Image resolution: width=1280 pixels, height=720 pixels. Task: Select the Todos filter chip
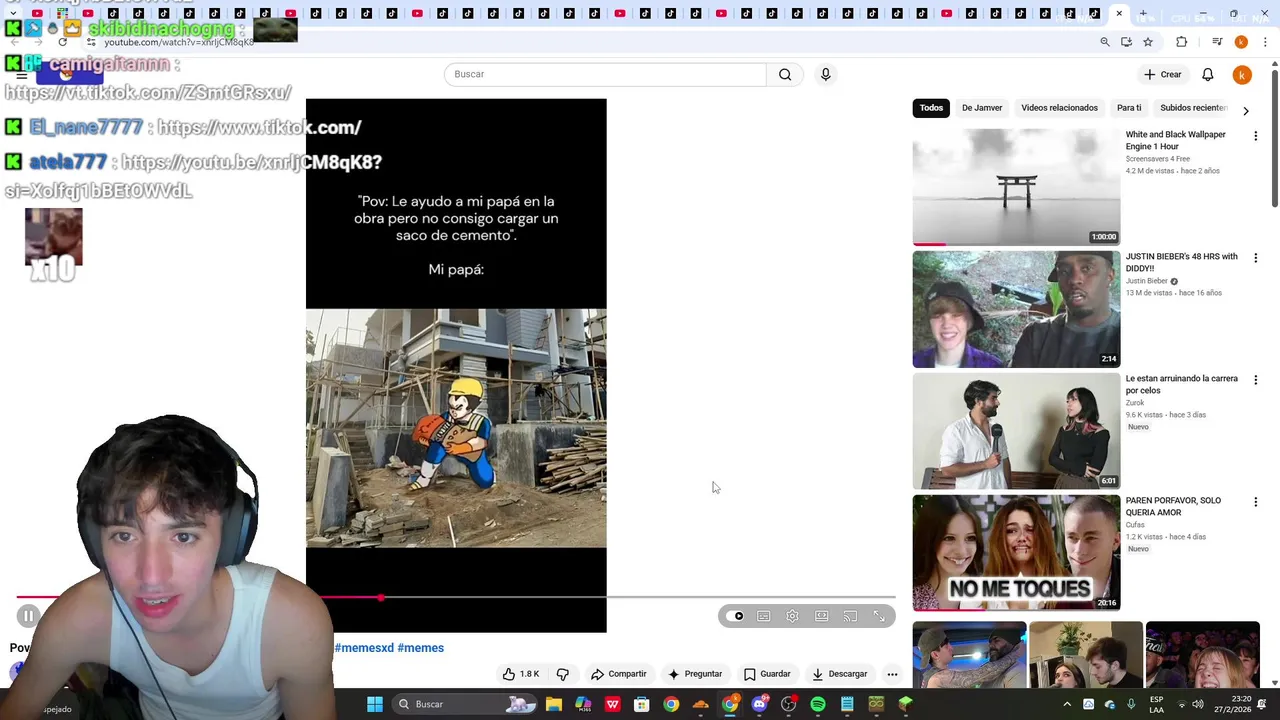[931, 108]
